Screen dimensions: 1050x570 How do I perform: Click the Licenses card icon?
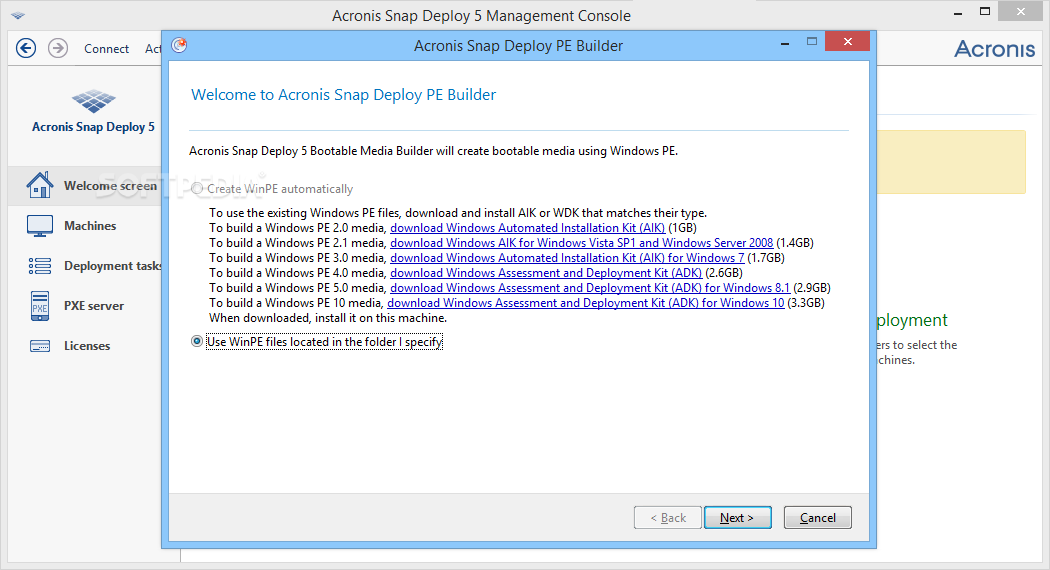pyautogui.click(x=40, y=346)
